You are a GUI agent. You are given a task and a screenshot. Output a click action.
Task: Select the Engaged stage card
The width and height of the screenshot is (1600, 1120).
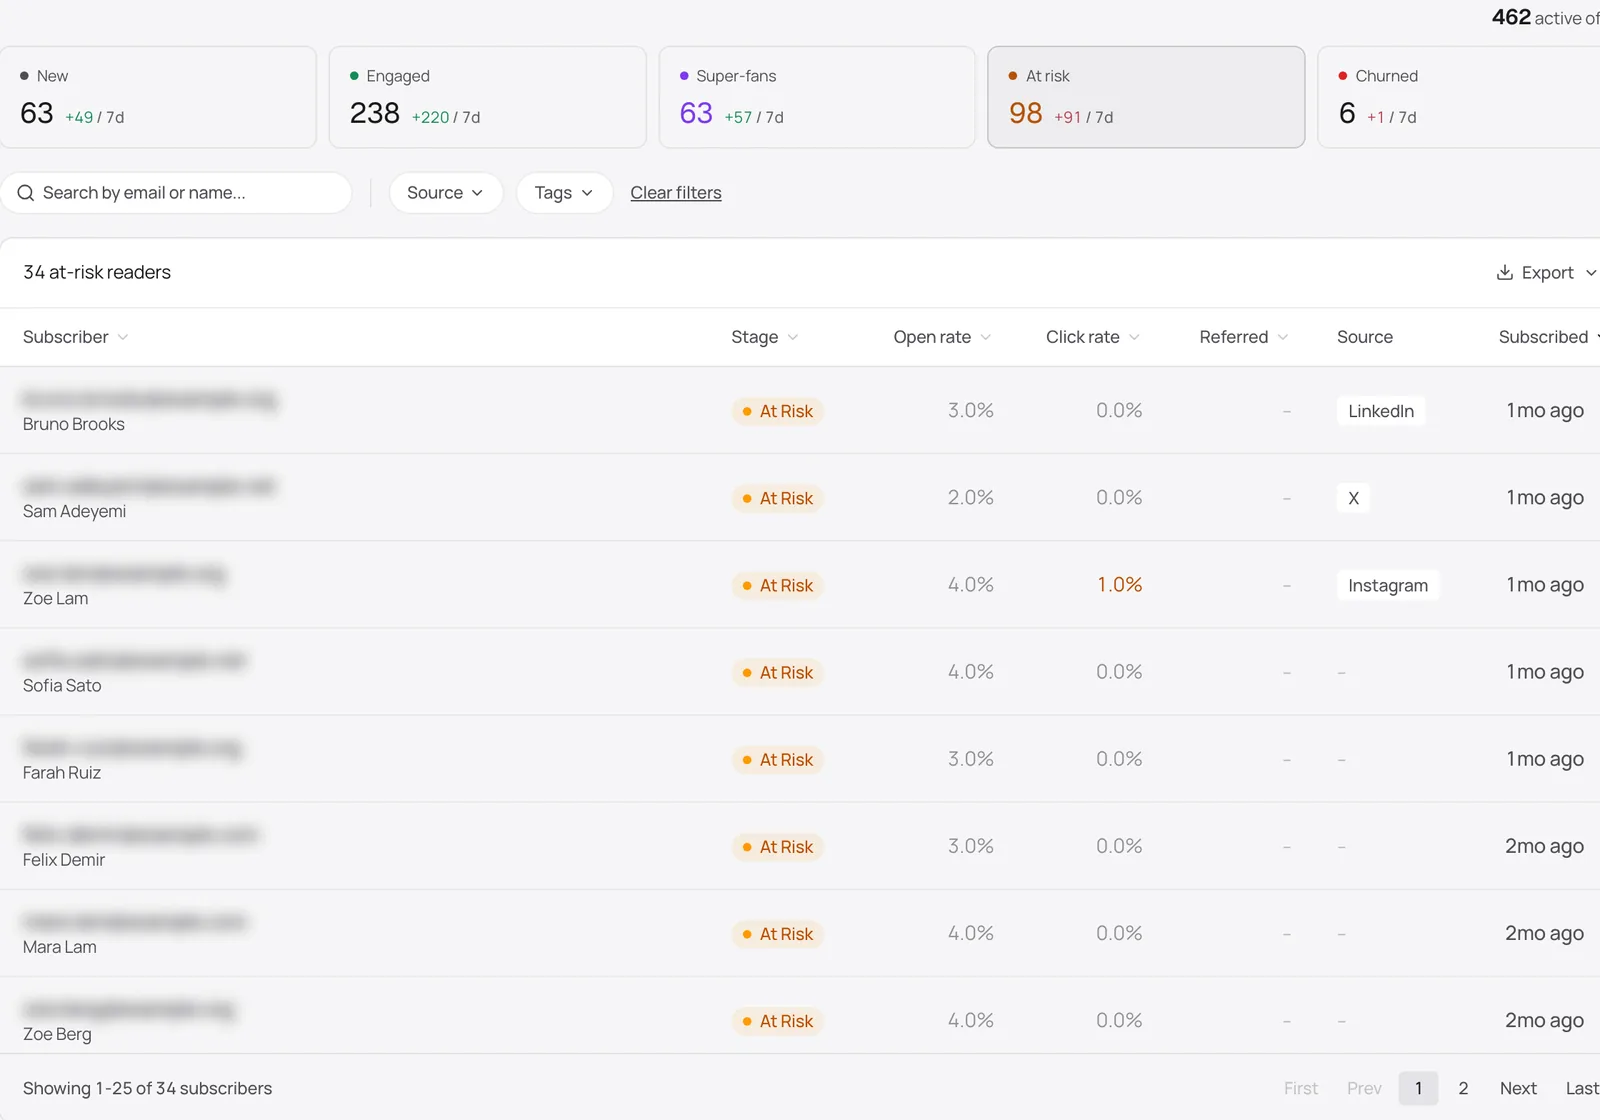coord(488,97)
